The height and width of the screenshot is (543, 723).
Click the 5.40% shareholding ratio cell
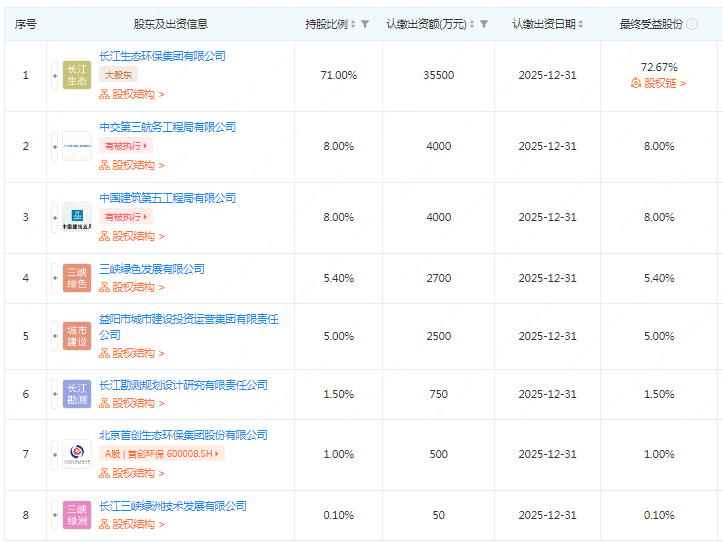coord(339,278)
